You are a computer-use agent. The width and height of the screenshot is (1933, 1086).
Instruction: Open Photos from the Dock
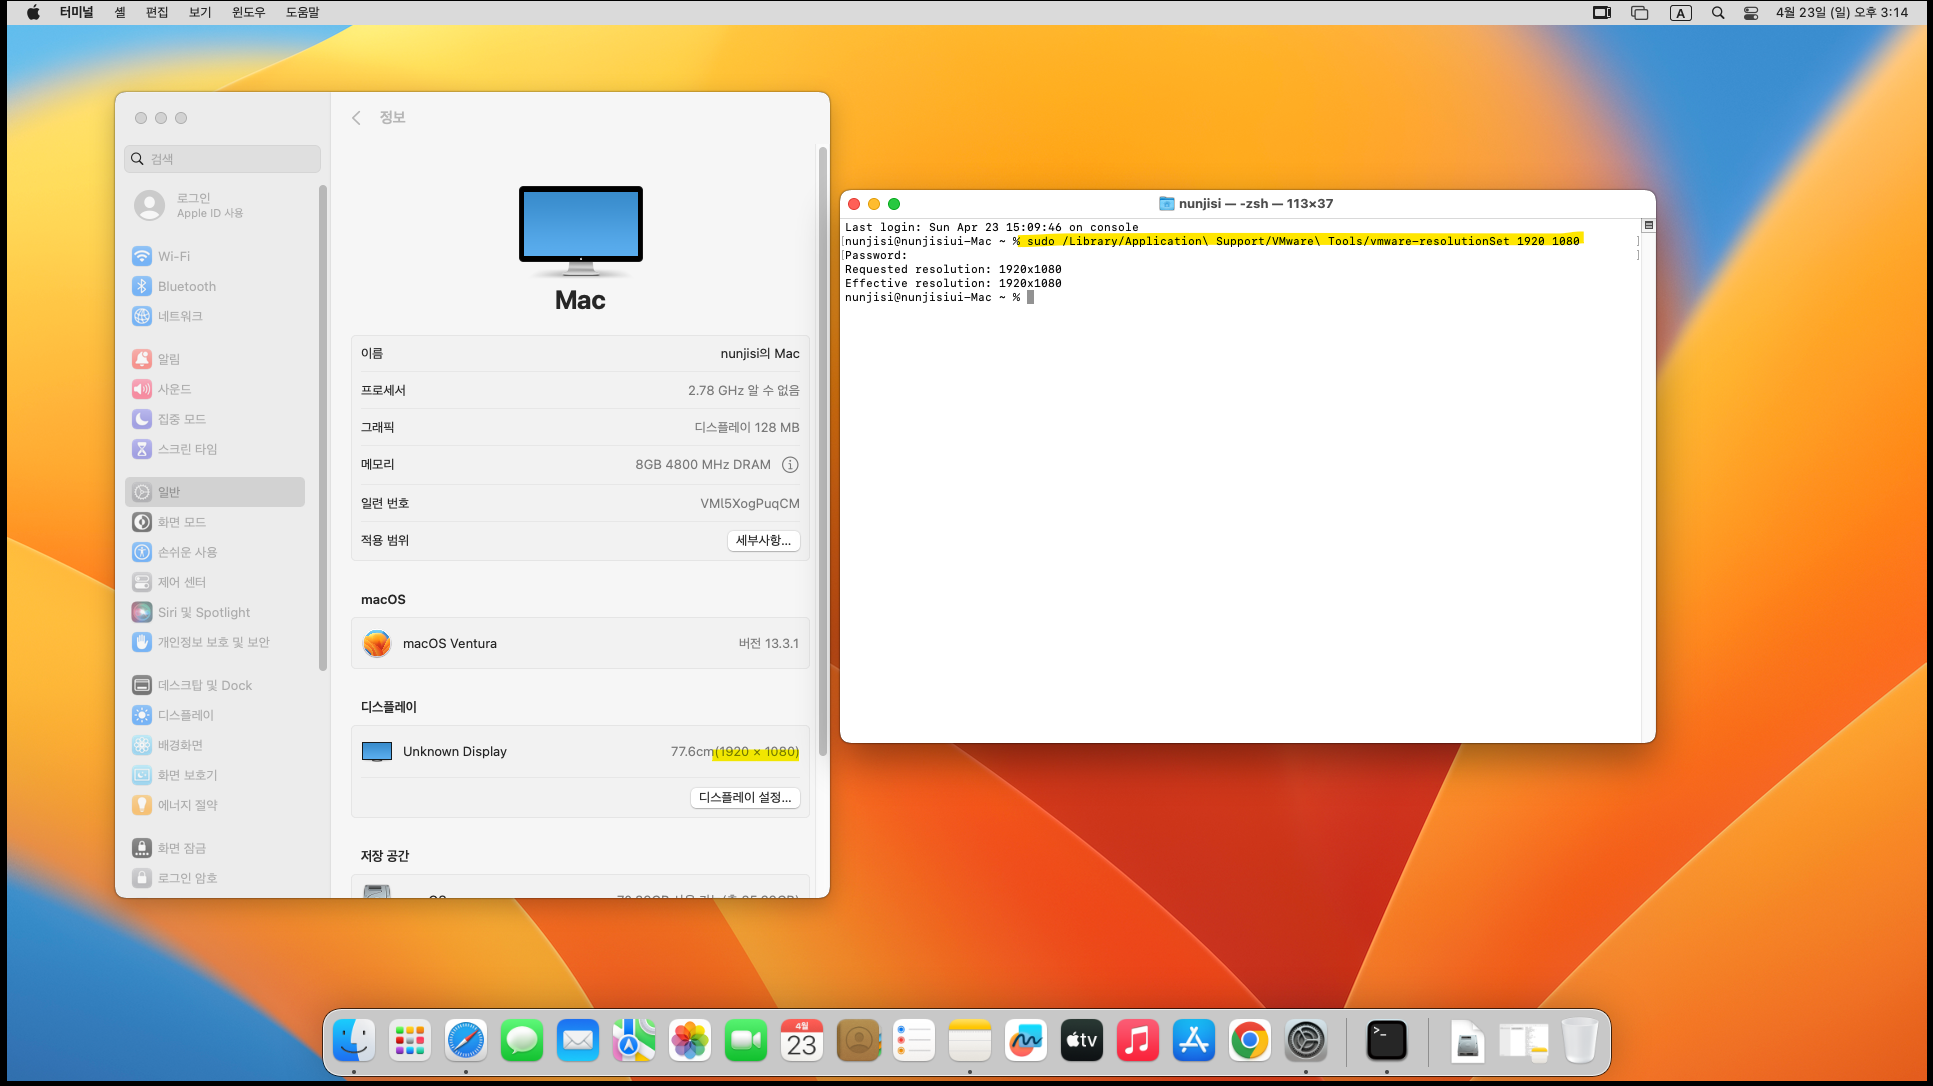click(x=690, y=1041)
